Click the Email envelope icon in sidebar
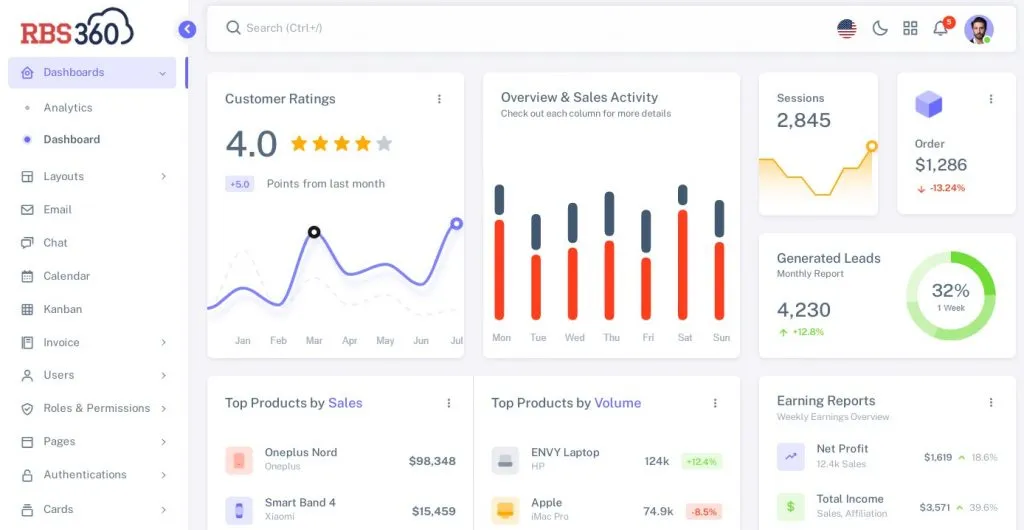1024x530 pixels. click(27, 210)
